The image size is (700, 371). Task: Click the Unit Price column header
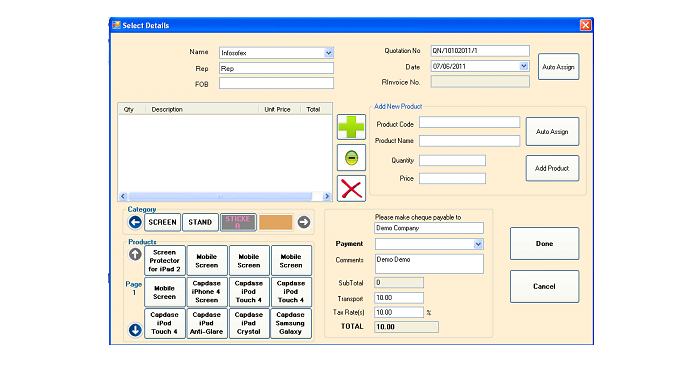(x=280, y=109)
